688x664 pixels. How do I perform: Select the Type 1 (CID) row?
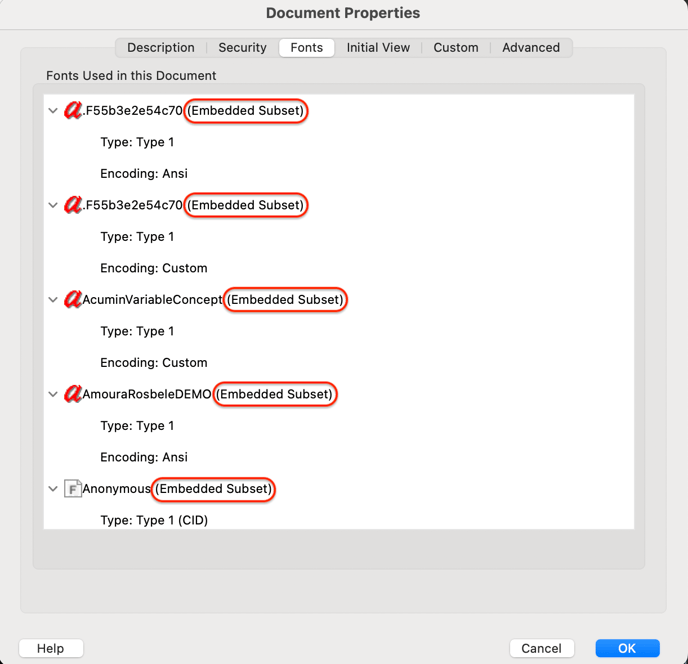pos(154,520)
